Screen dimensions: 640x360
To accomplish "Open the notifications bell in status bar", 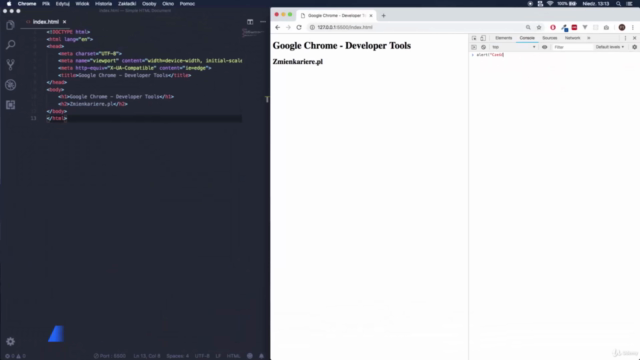I will click(262, 356).
